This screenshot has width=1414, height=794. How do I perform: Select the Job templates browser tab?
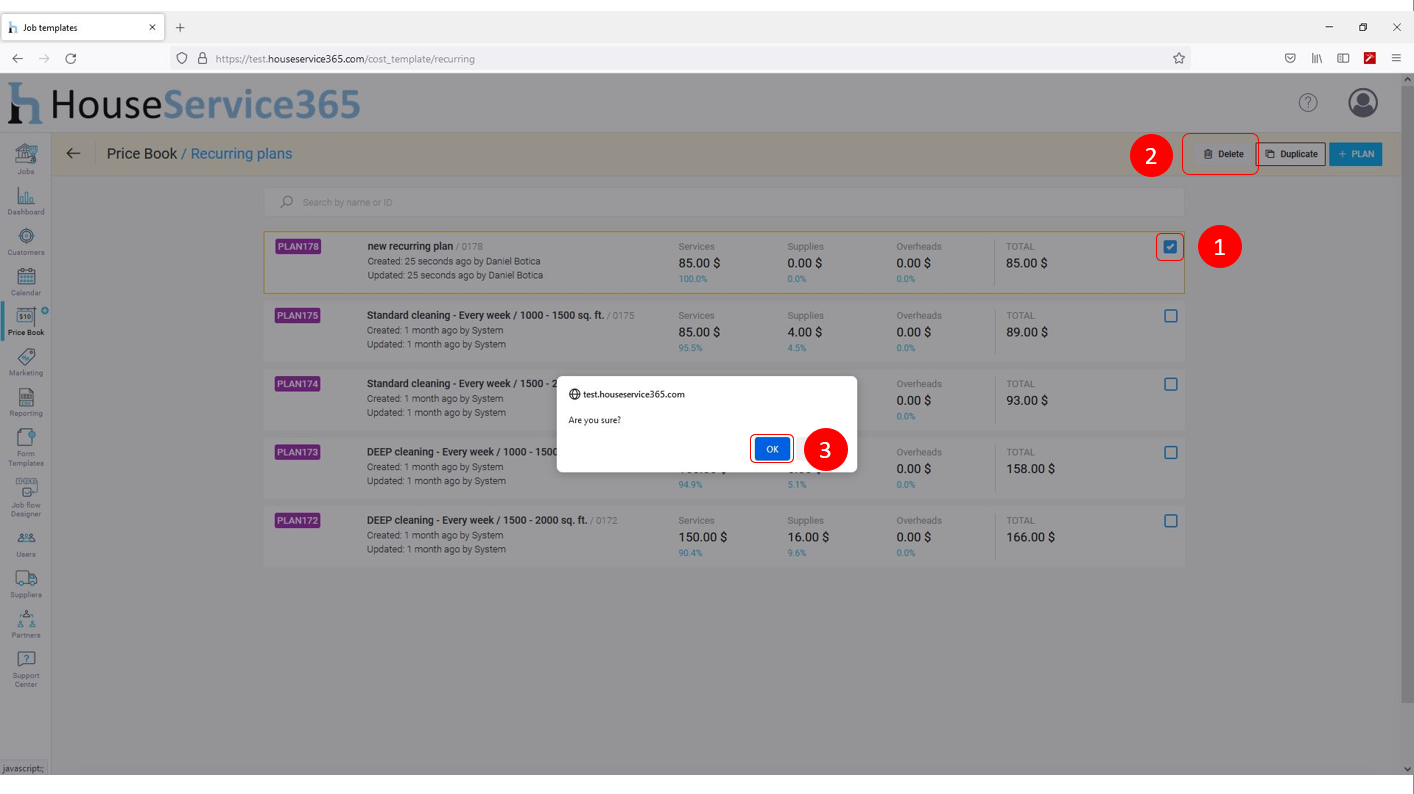coord(82,28)
